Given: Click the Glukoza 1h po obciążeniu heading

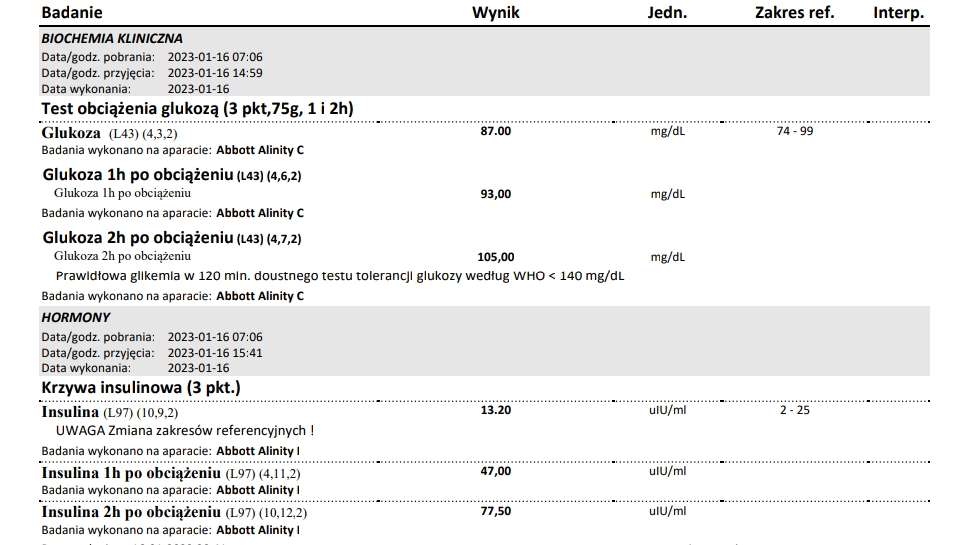Looking at the screenshot, I should click(x=171, y=175).
